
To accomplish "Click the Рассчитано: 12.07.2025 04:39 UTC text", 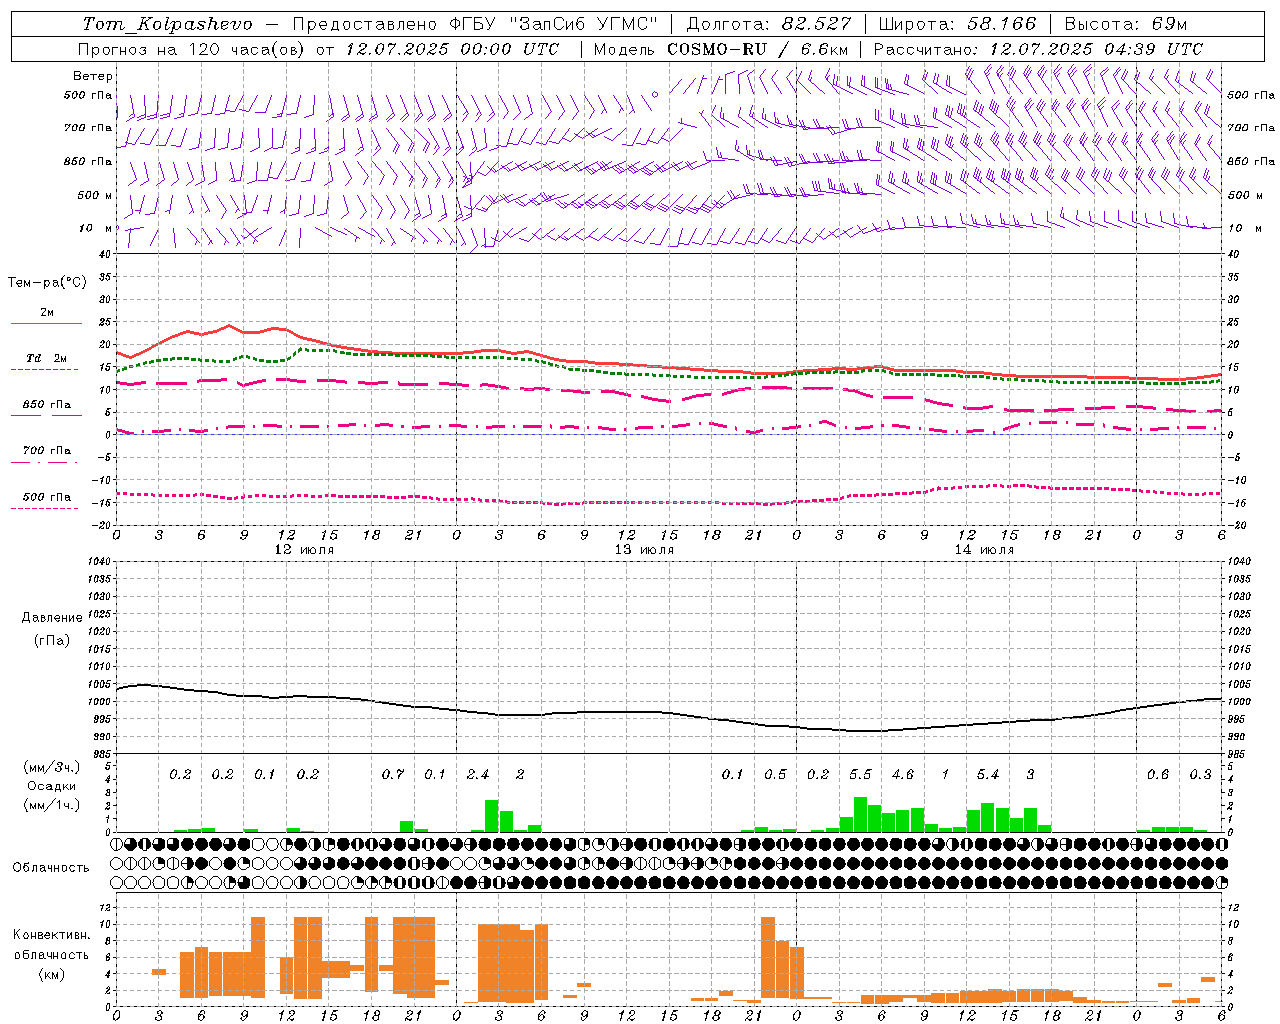I will coord(1038,49).
